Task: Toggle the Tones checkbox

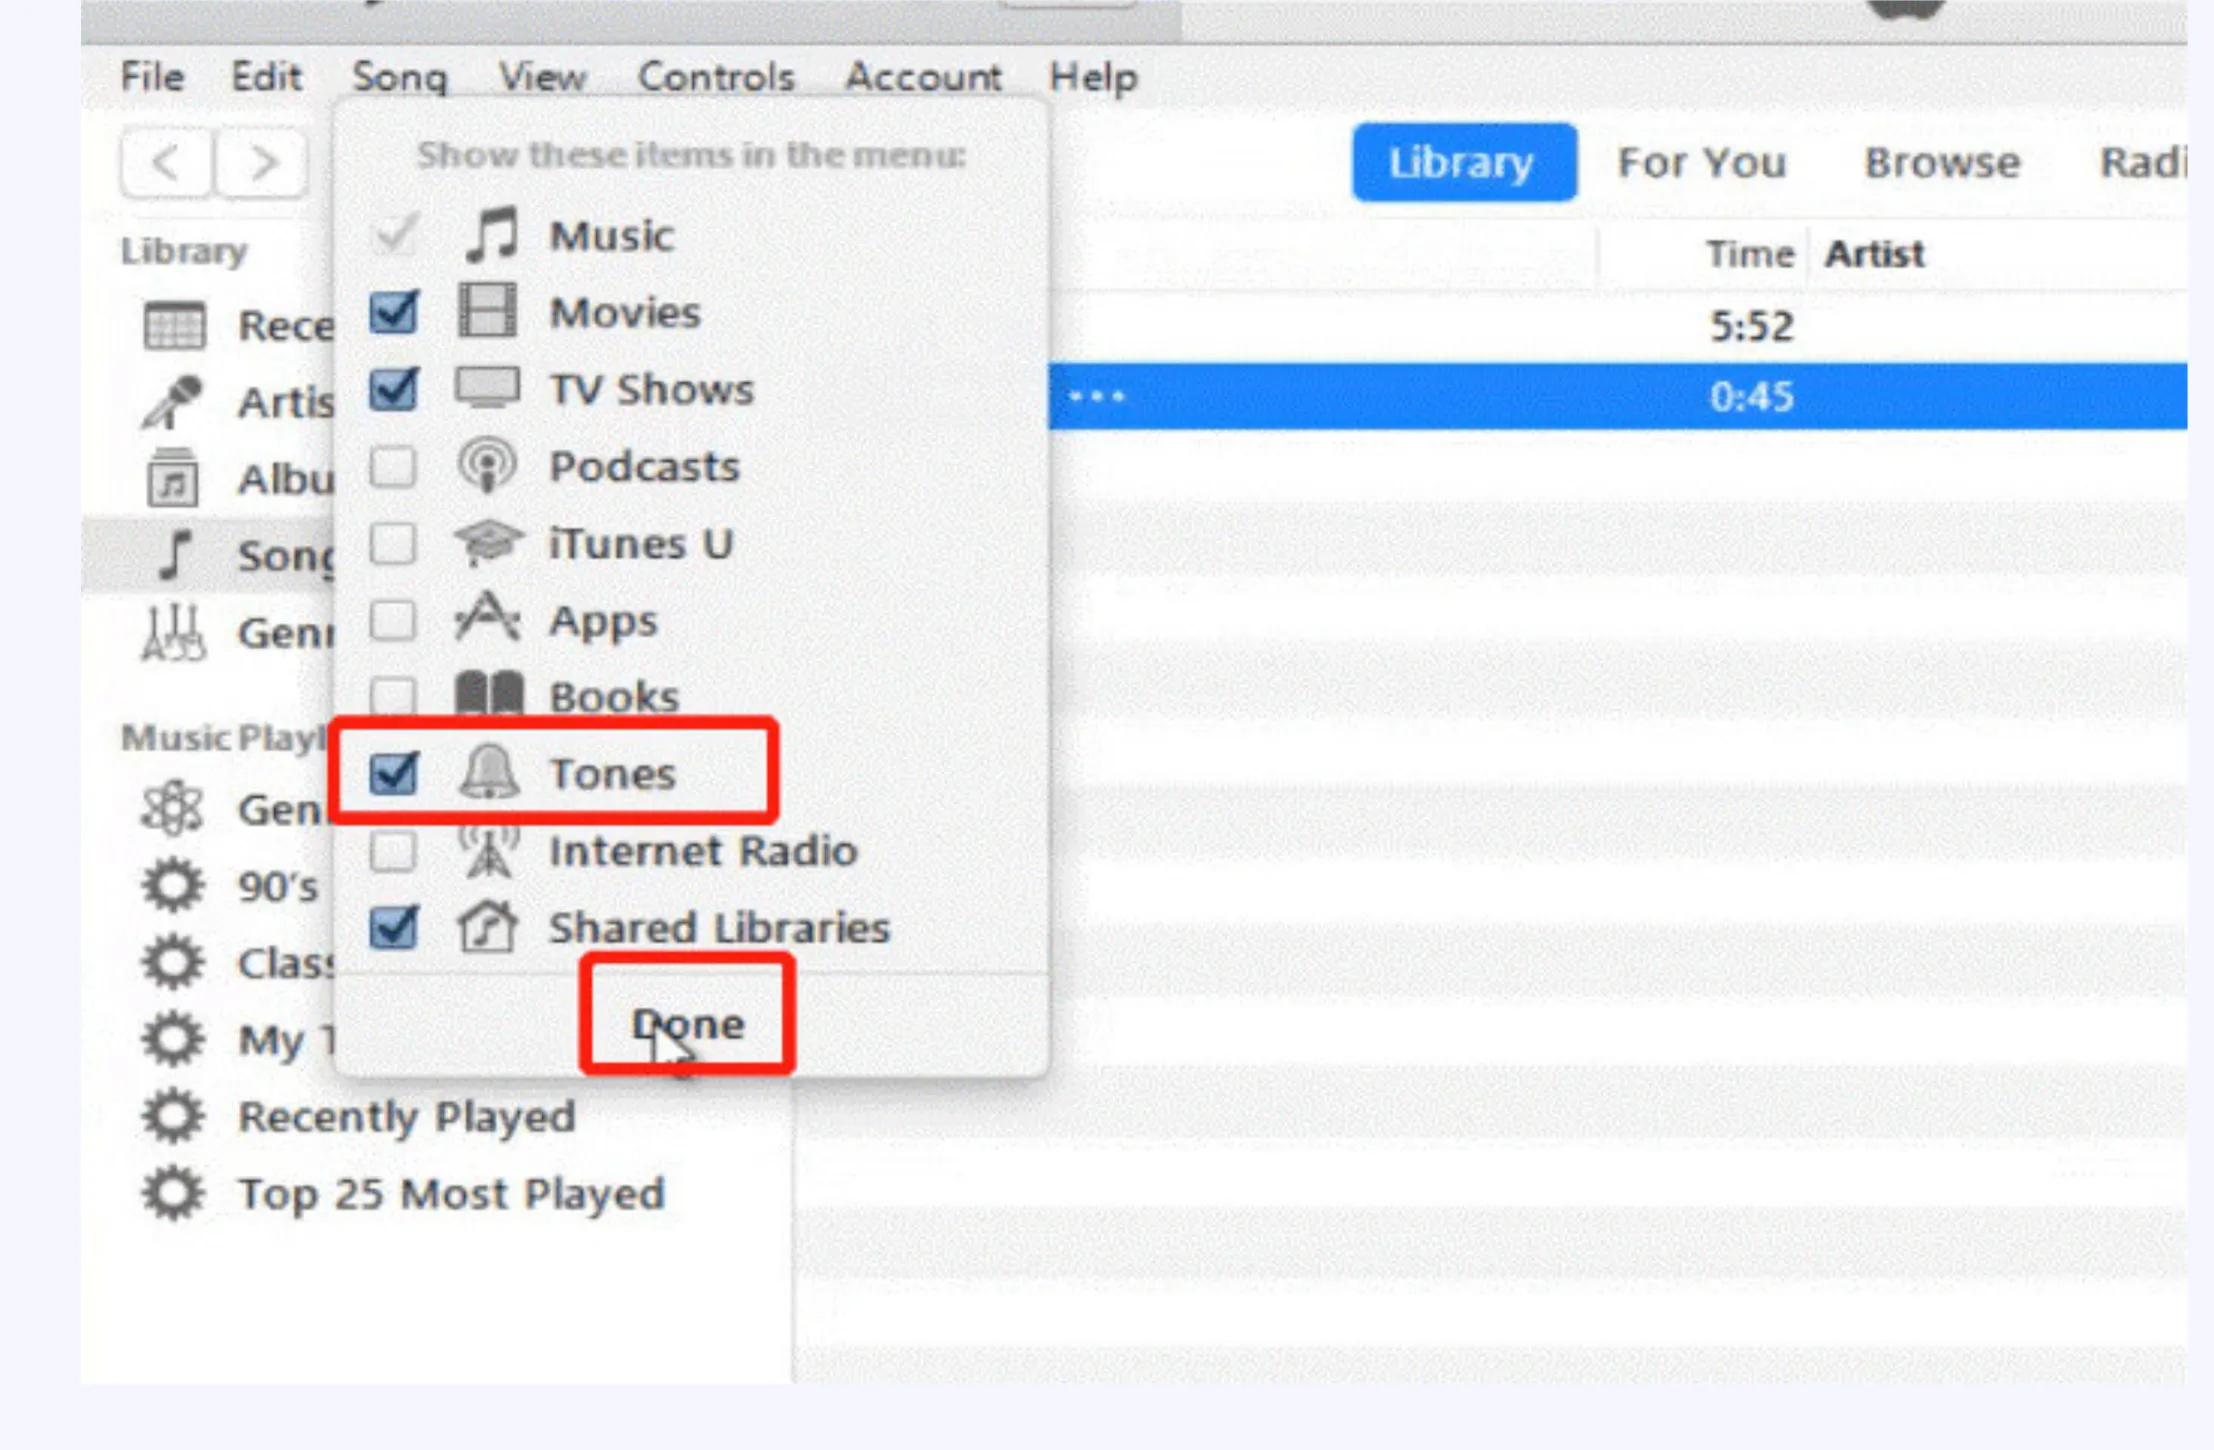Action: [393, 773]
